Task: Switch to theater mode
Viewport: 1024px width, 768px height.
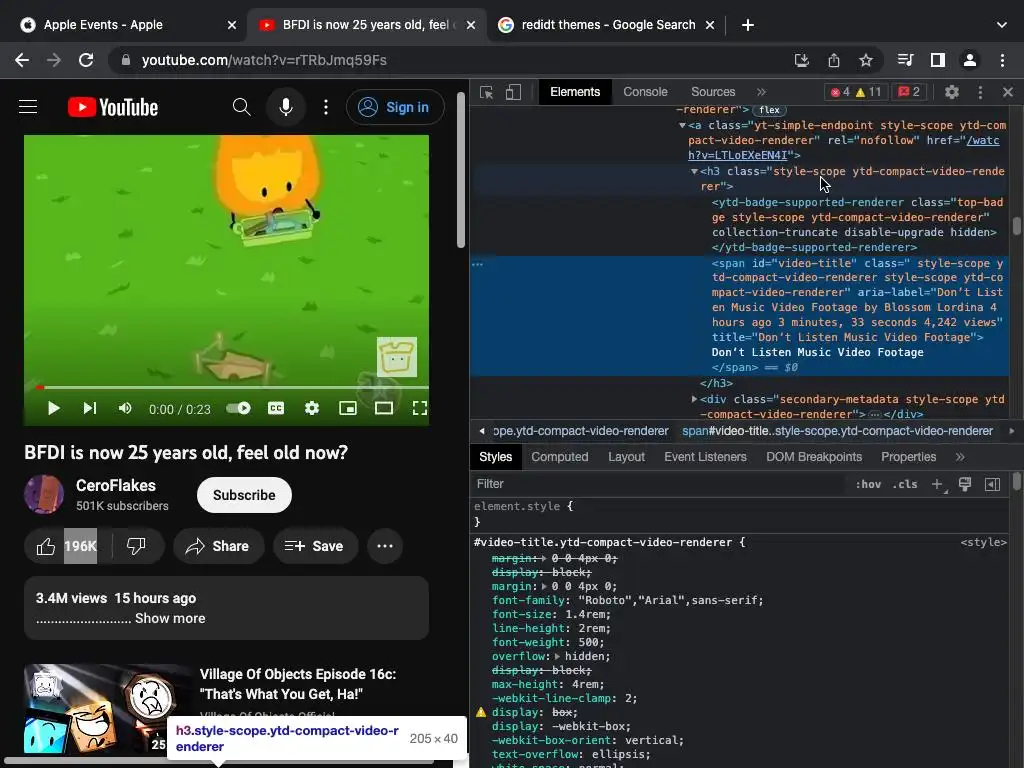Action: [383, 408]
